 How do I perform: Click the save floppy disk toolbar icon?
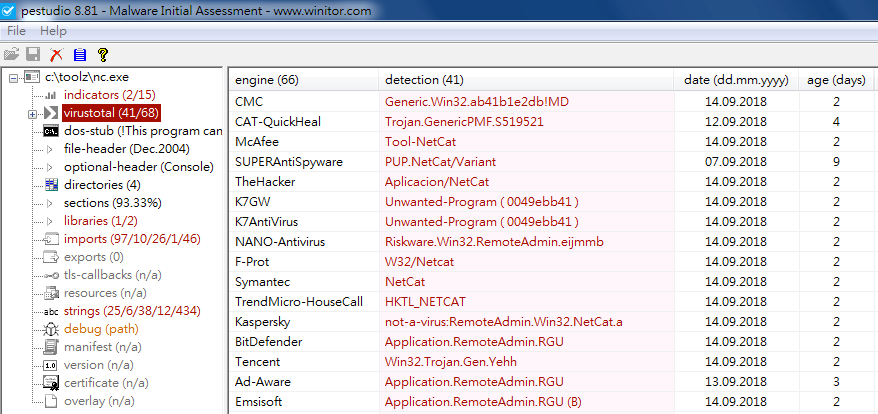(x=32, y=54)
